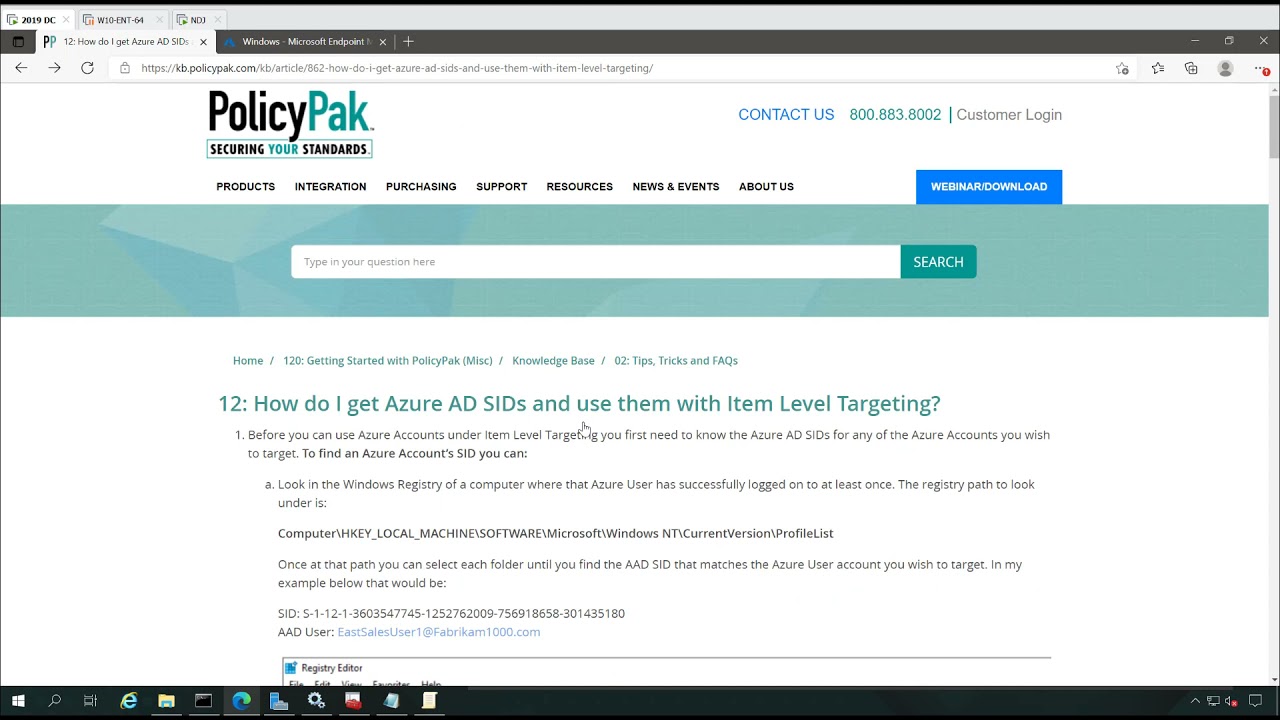The width and height of the screenshot is (1280, 720).
Task: Click the article title heading
Action: point(579,404)
